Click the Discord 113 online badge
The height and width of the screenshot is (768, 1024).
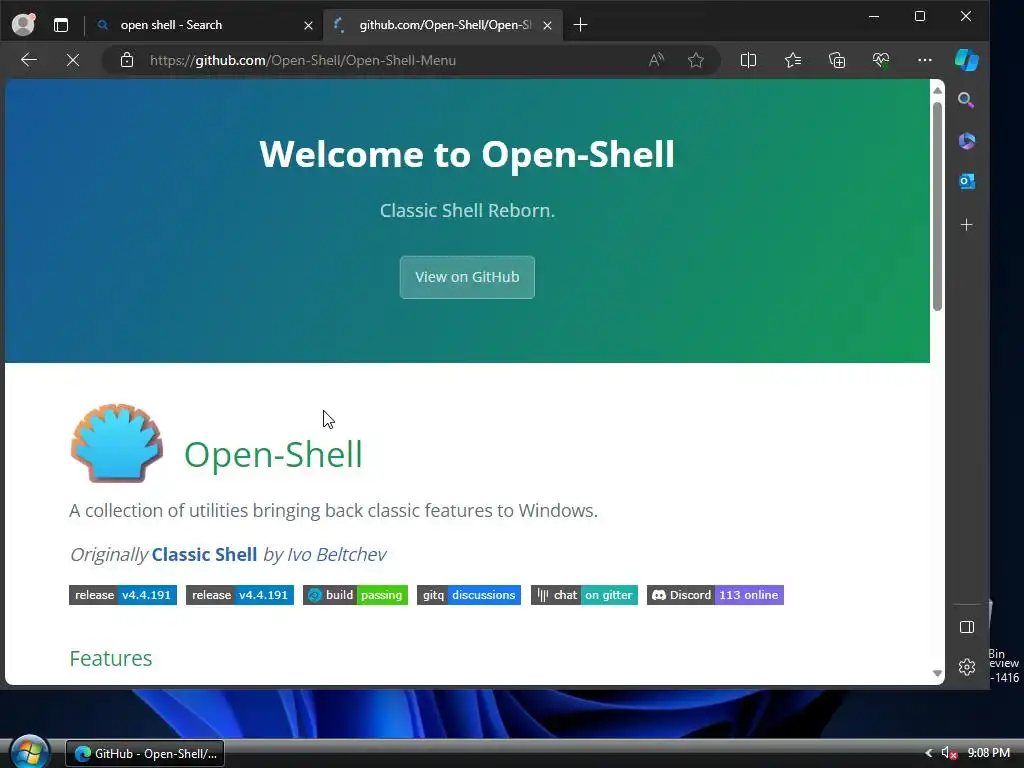[715, 595]
